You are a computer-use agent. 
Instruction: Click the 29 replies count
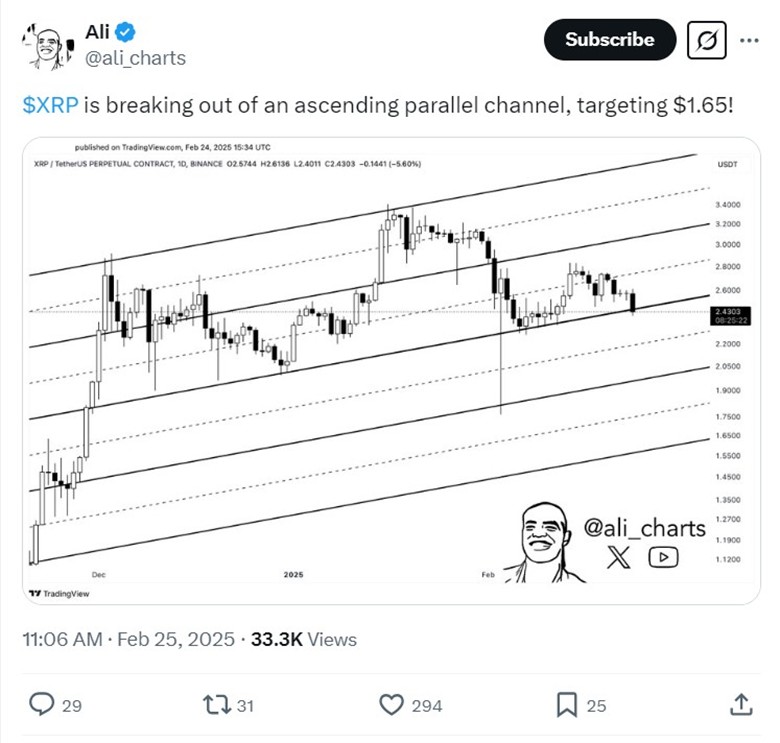click(x=72, y=706)
